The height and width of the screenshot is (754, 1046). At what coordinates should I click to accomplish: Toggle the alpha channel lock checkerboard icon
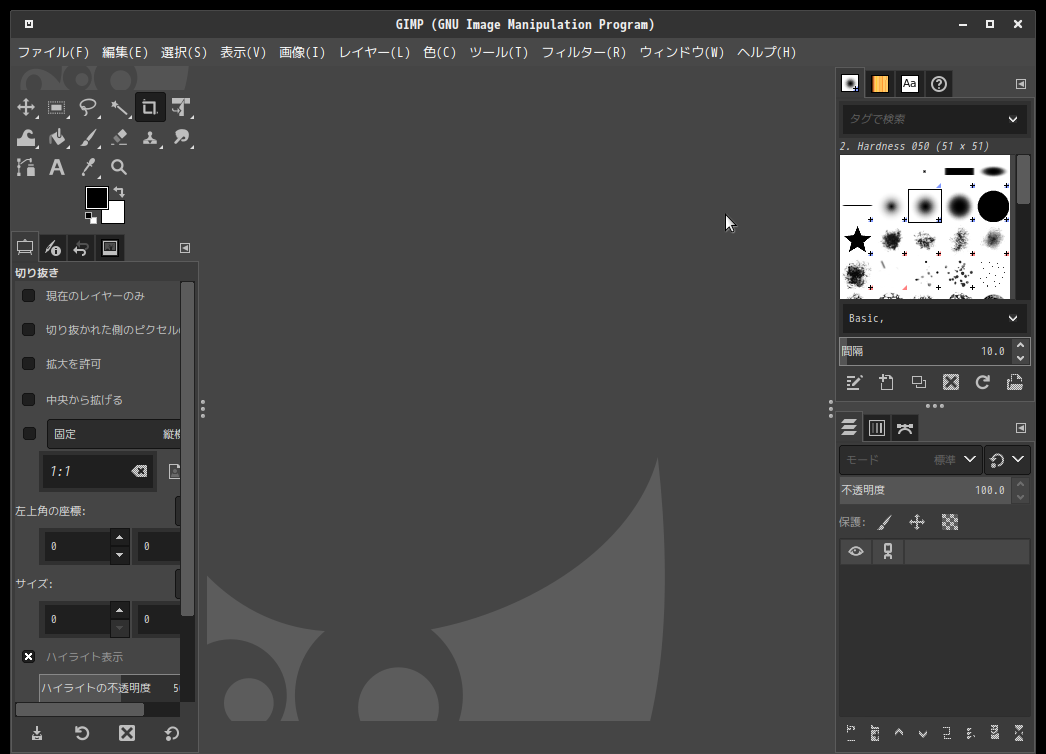(x=950, y=522)
